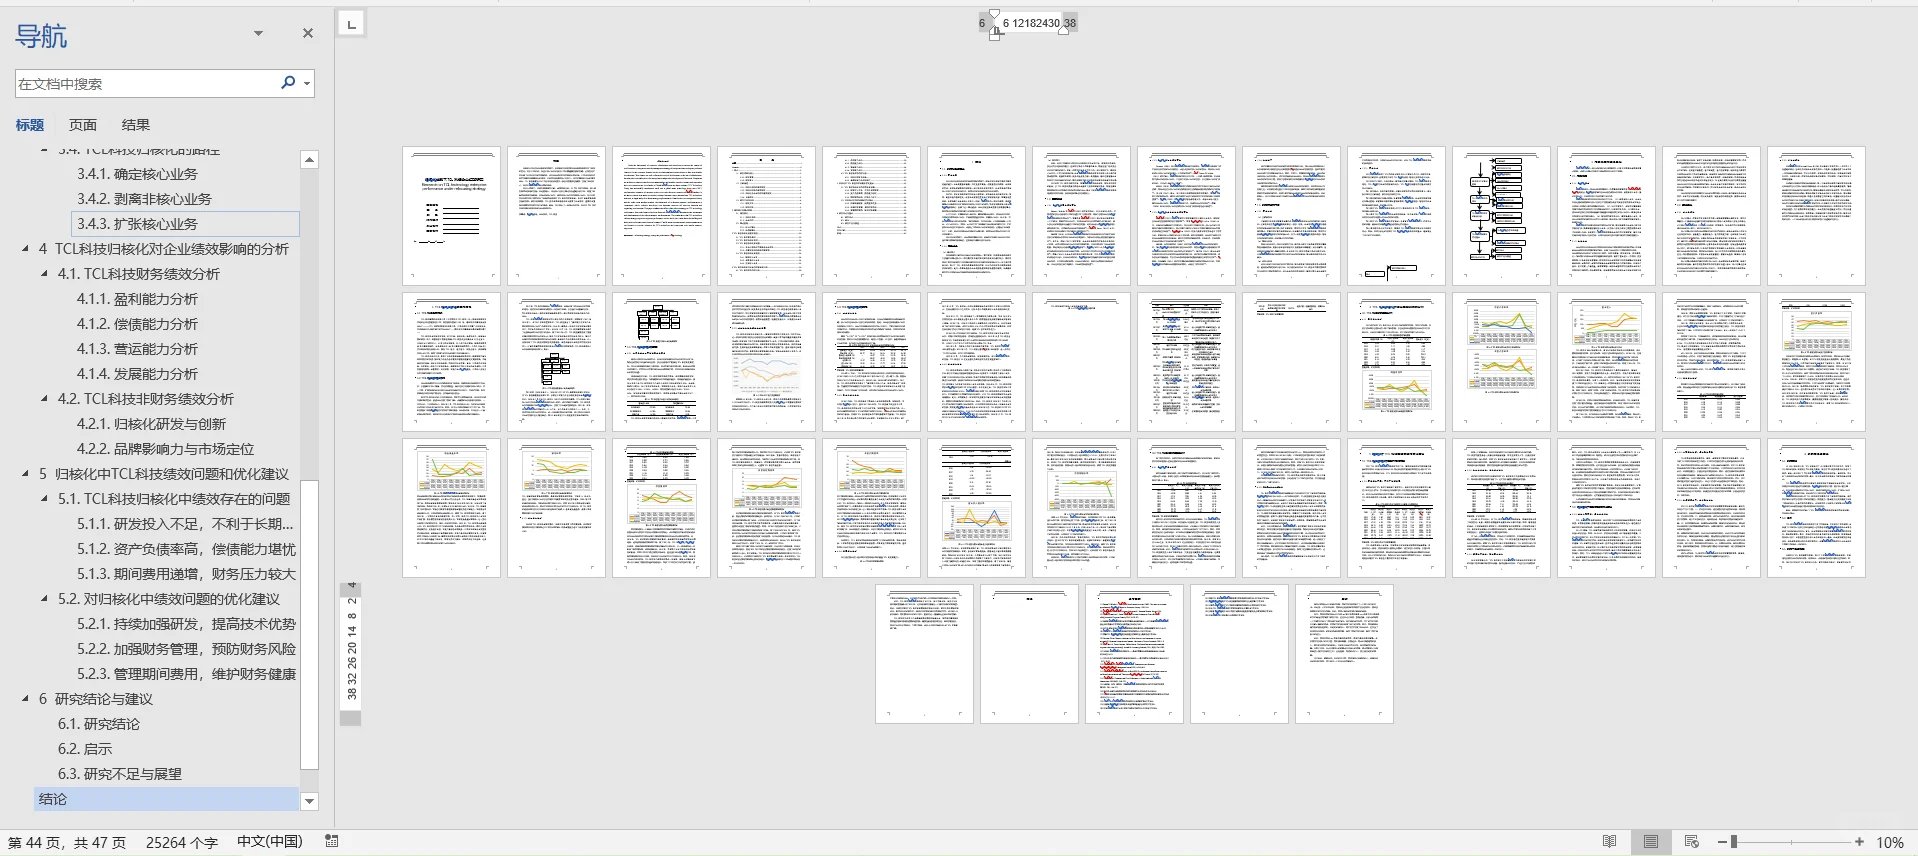The height and width of the screenshot is (856, 1918).
Task: Click the navigation pane scroll up arrow
Action: click(x=310, y=160)
